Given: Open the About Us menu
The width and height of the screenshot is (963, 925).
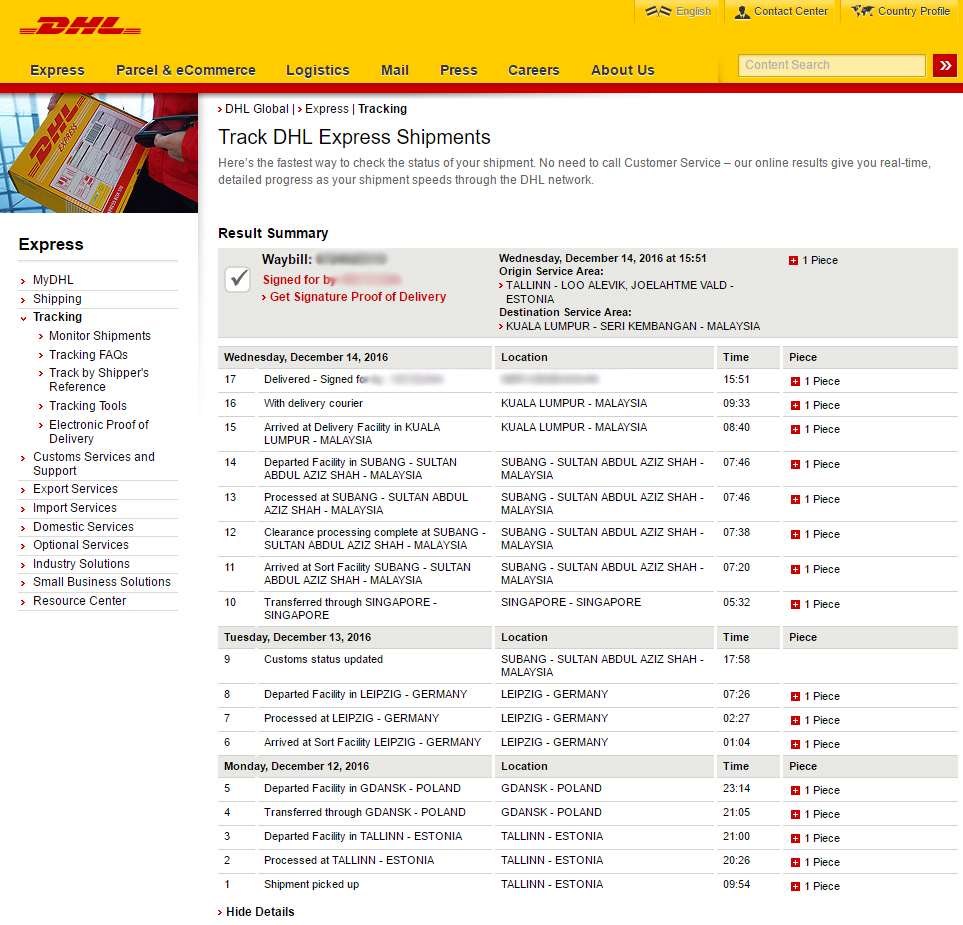Looking at the screenshot, I should (x=623, y=70).
